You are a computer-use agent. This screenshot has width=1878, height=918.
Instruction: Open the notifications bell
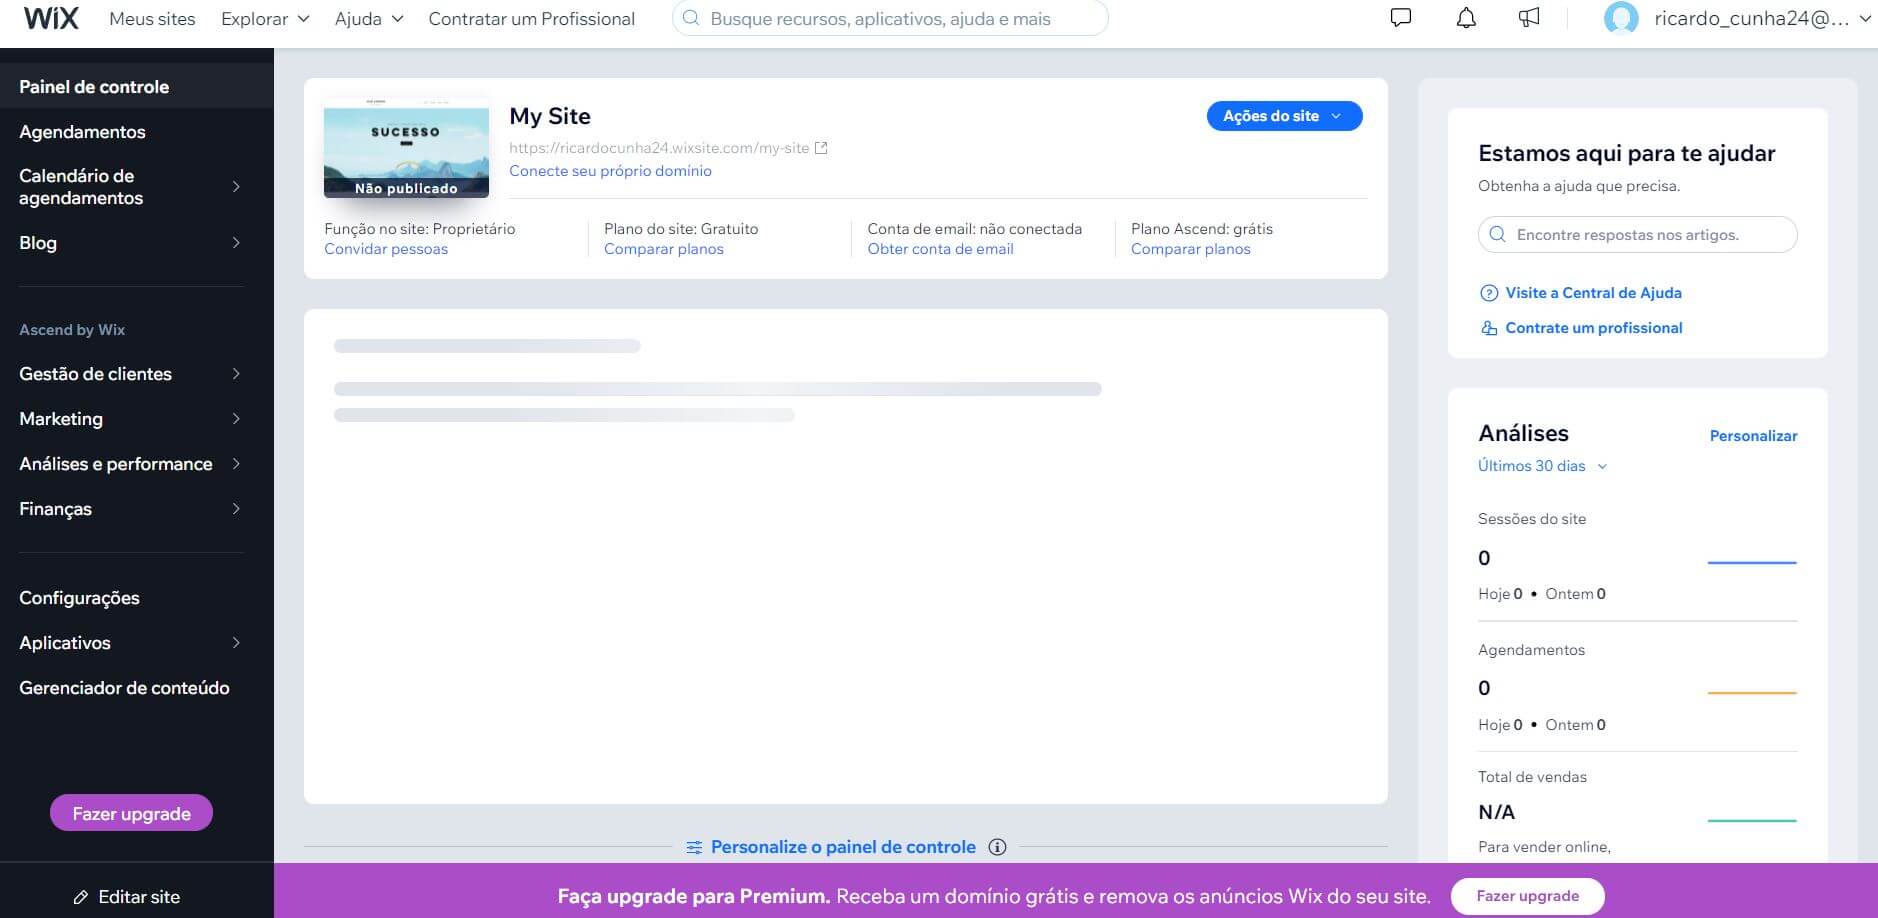(x=1466, y=18)
